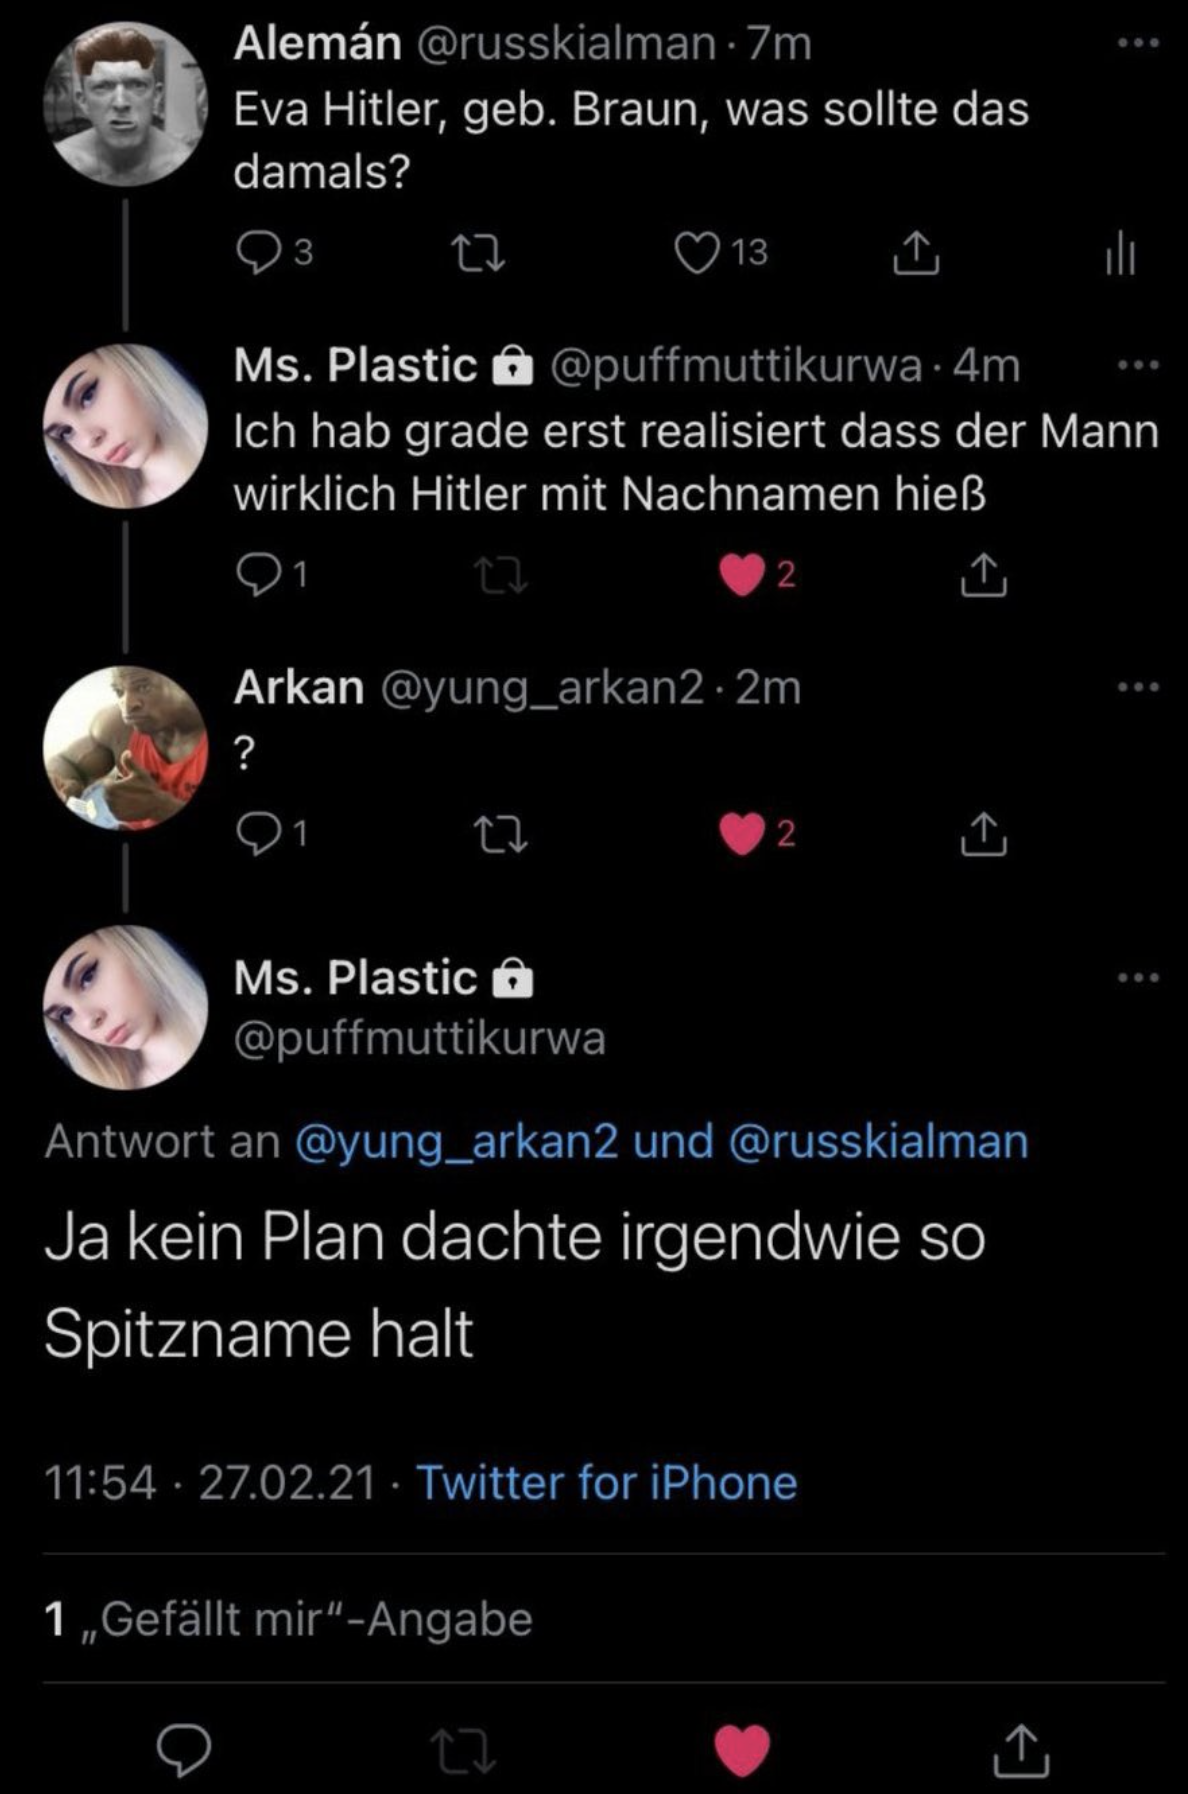Viewport: 1188px width, 1794px height.
Task: Reply to Alemán's tweet via comment icon
Action: tap(258, 253)
